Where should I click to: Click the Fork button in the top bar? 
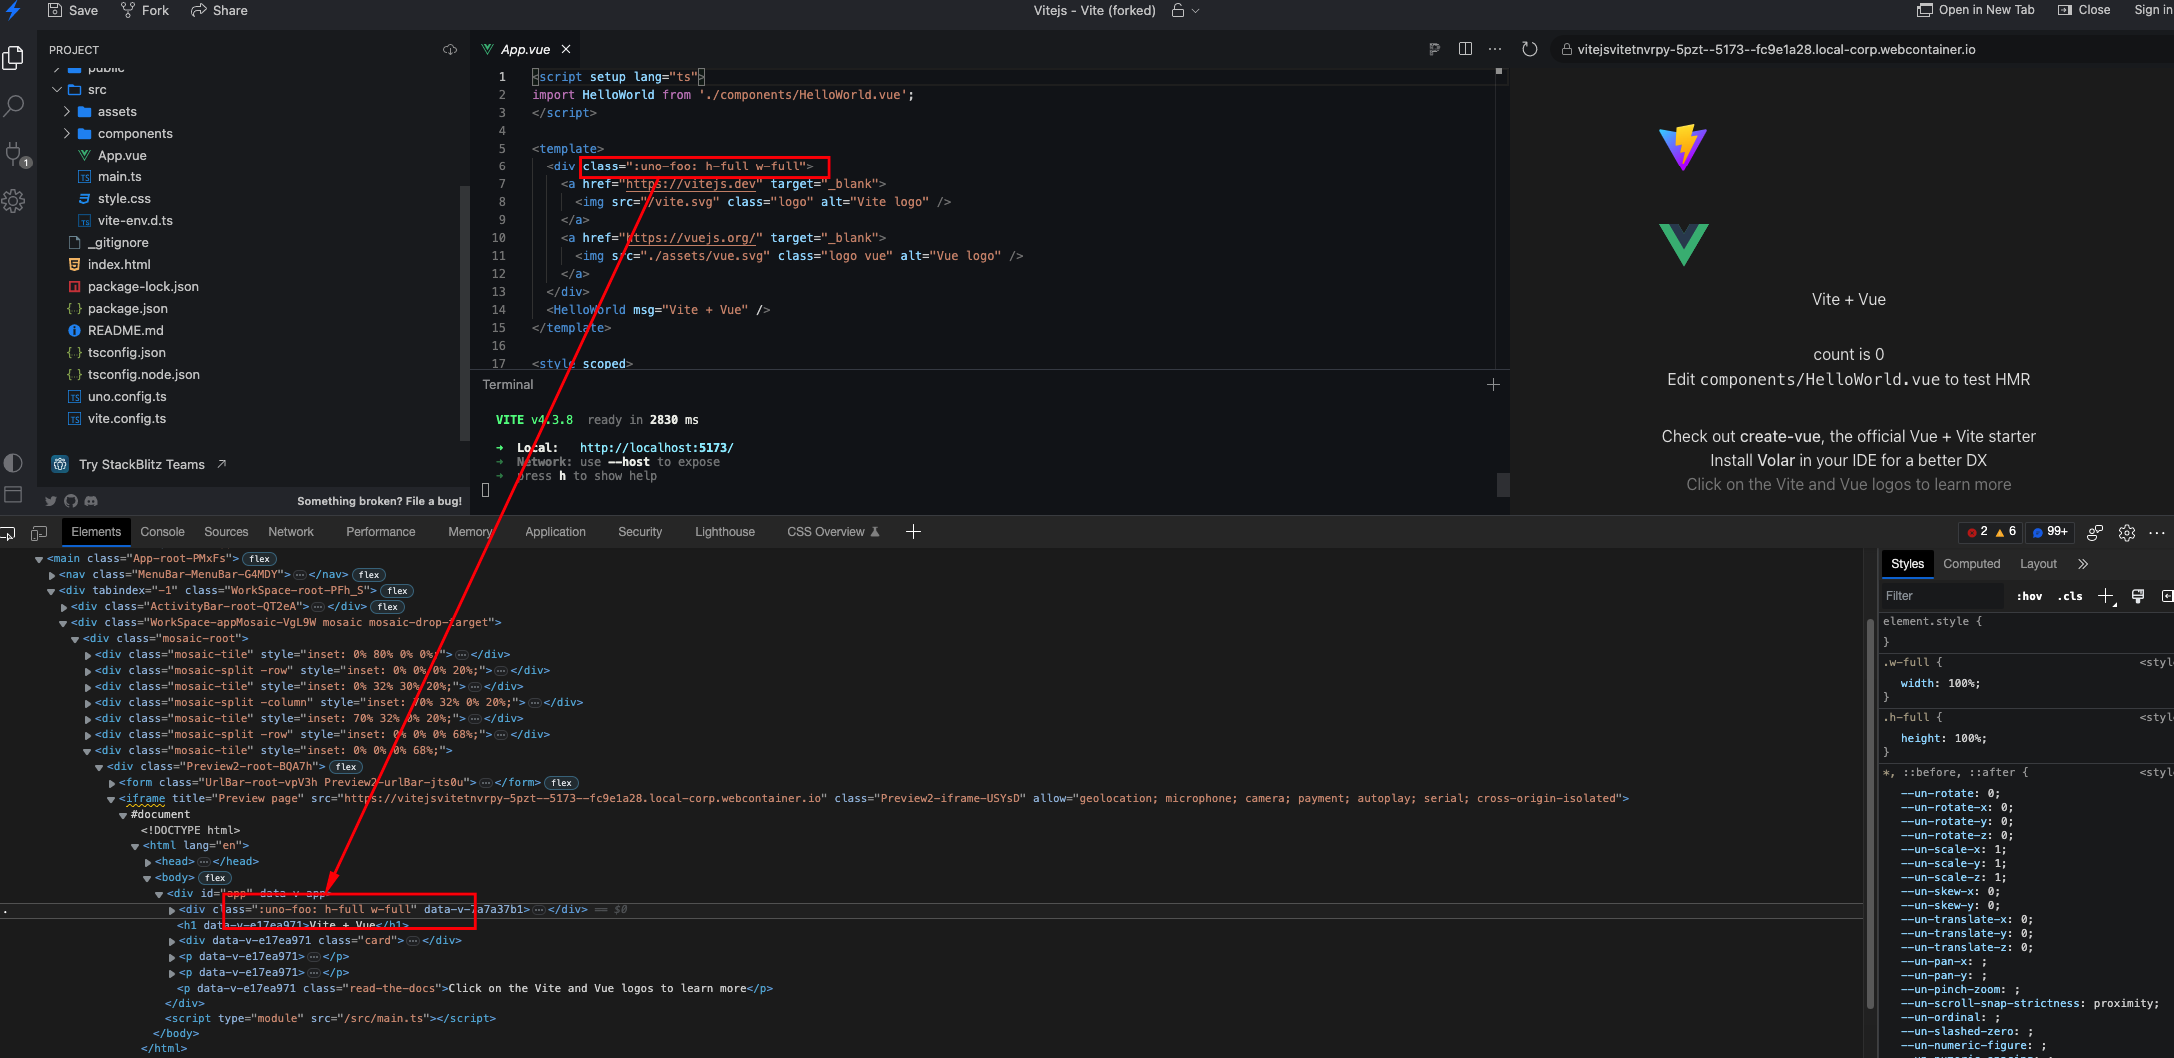[x=144, y=10]
